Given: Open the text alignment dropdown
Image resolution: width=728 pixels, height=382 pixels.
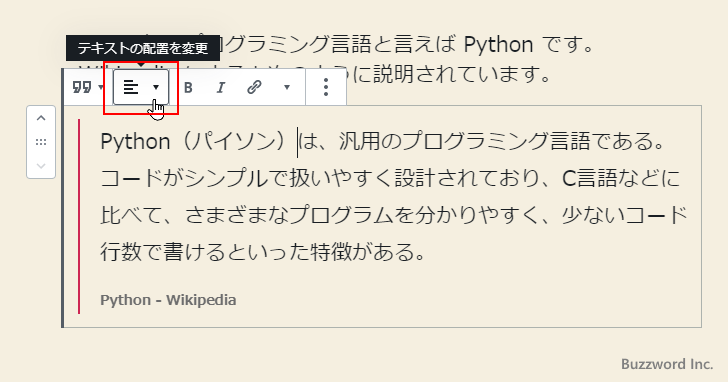Looking at the screenshot, I should point(141,87).
